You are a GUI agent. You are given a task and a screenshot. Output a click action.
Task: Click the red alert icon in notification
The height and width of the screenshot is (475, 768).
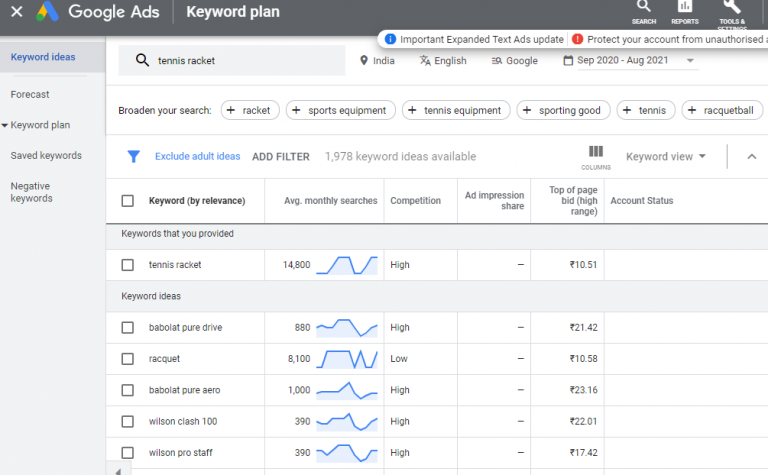pos(577,39)
